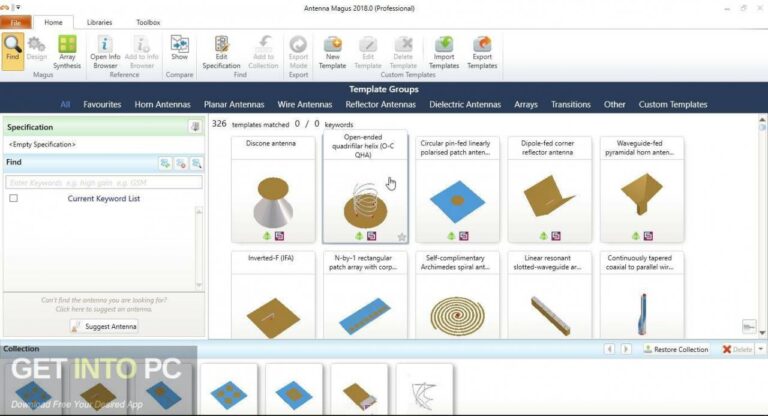This screenshot has width=768, height=416.
Task: Click green icon under Discone antenna
Action: point(266,236)
